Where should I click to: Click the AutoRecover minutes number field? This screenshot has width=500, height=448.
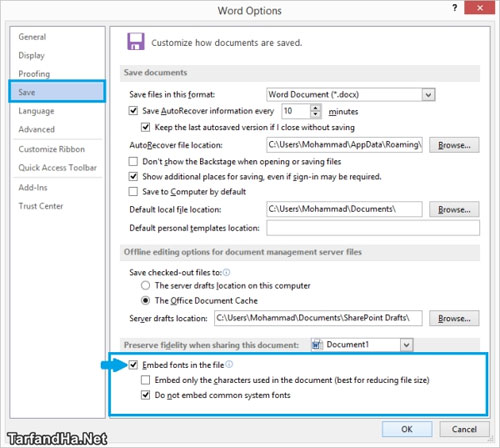pos(296,111)
